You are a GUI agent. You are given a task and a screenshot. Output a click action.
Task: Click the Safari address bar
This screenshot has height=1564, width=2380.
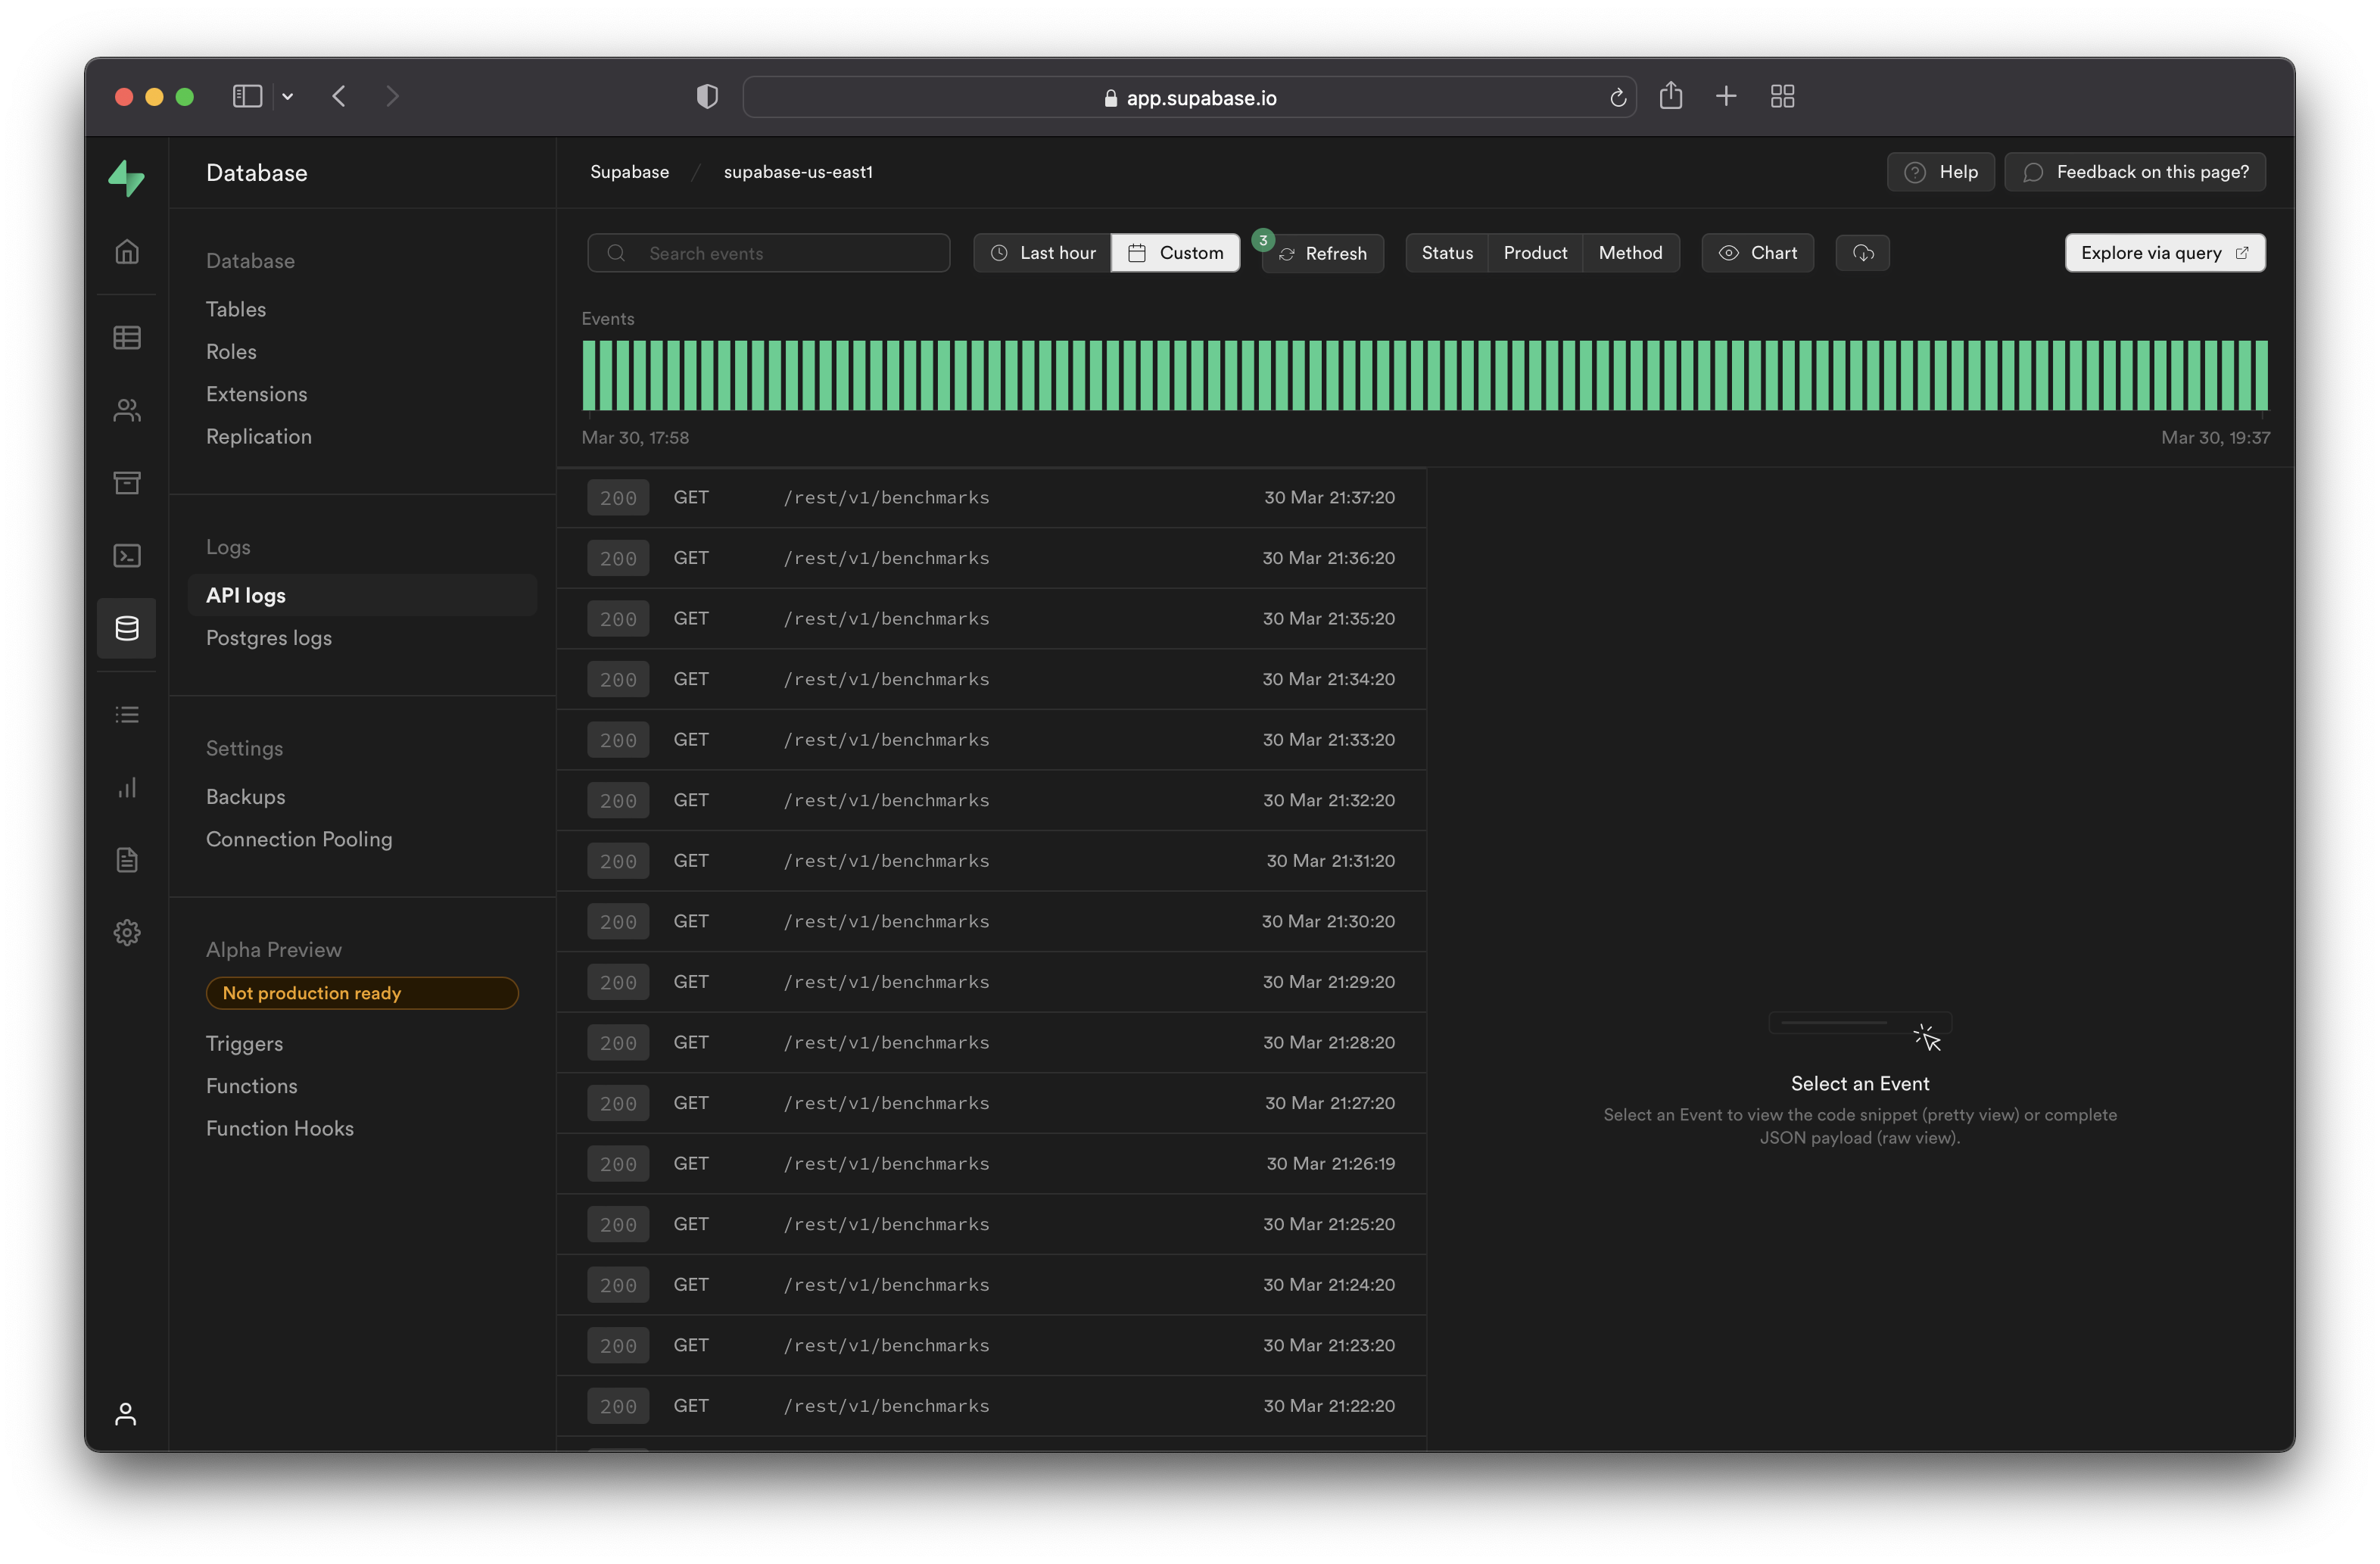point(1189,97)
